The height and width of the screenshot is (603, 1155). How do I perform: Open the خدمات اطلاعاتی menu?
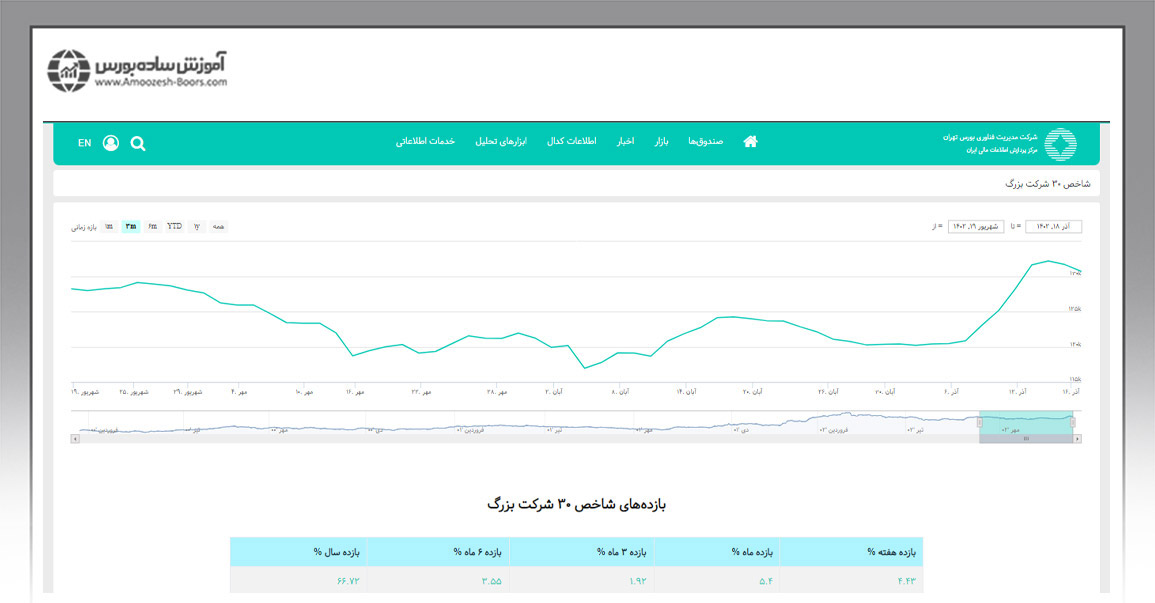point(425,142)
